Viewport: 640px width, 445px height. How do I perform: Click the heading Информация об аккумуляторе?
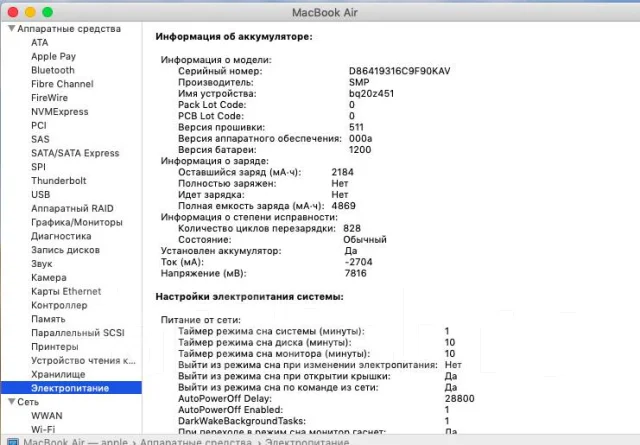point(234,37)
